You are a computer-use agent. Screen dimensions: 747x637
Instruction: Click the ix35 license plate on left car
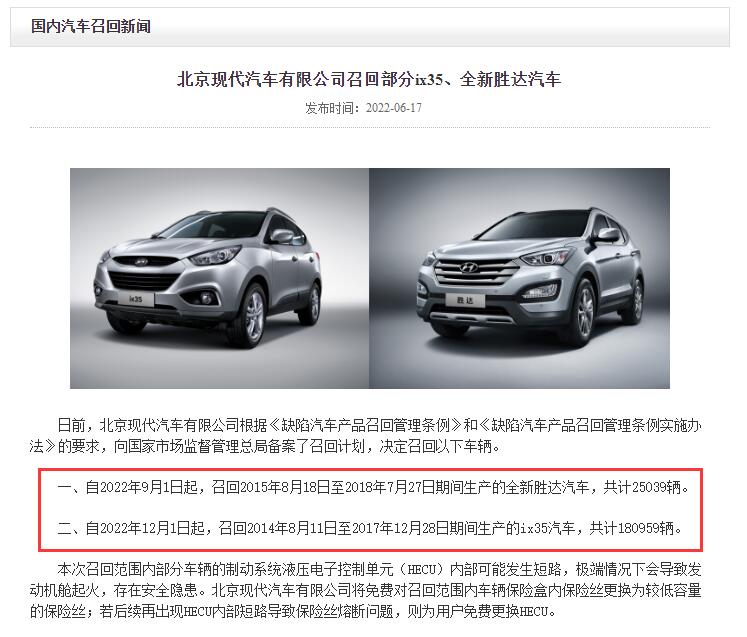click(136, 299)
